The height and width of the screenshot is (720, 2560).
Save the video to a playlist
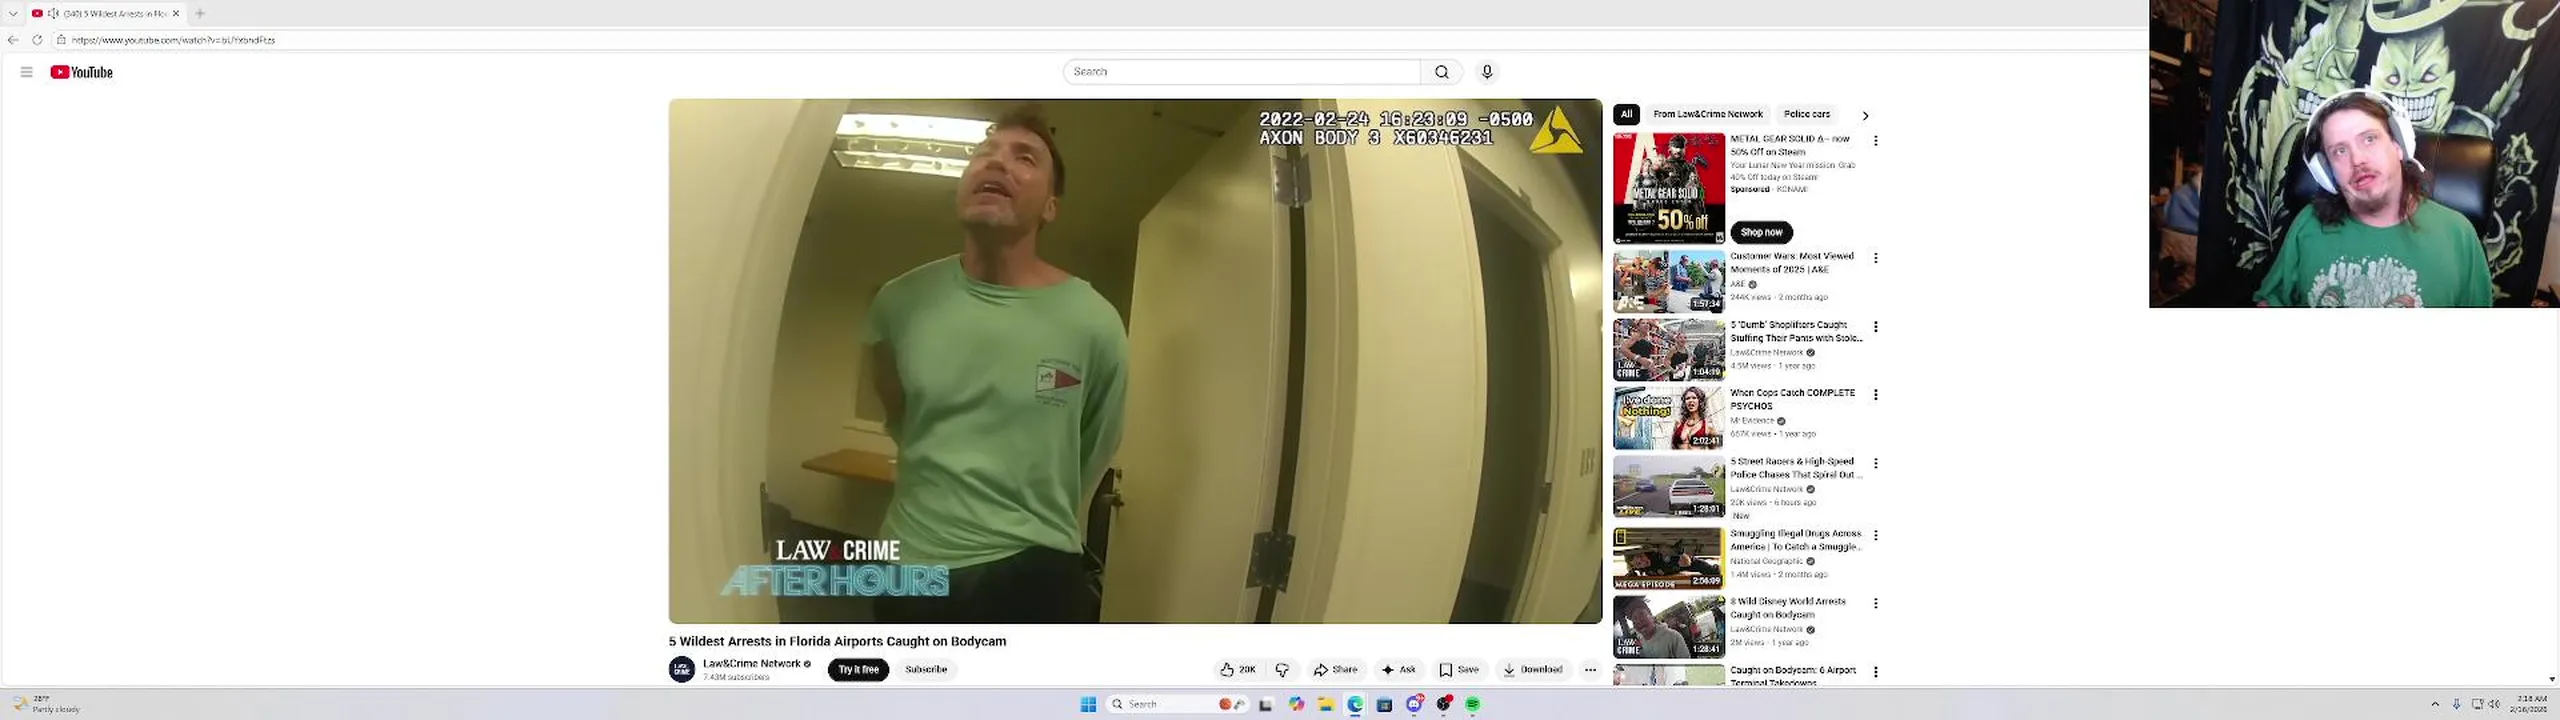[x=1459, y=670]
